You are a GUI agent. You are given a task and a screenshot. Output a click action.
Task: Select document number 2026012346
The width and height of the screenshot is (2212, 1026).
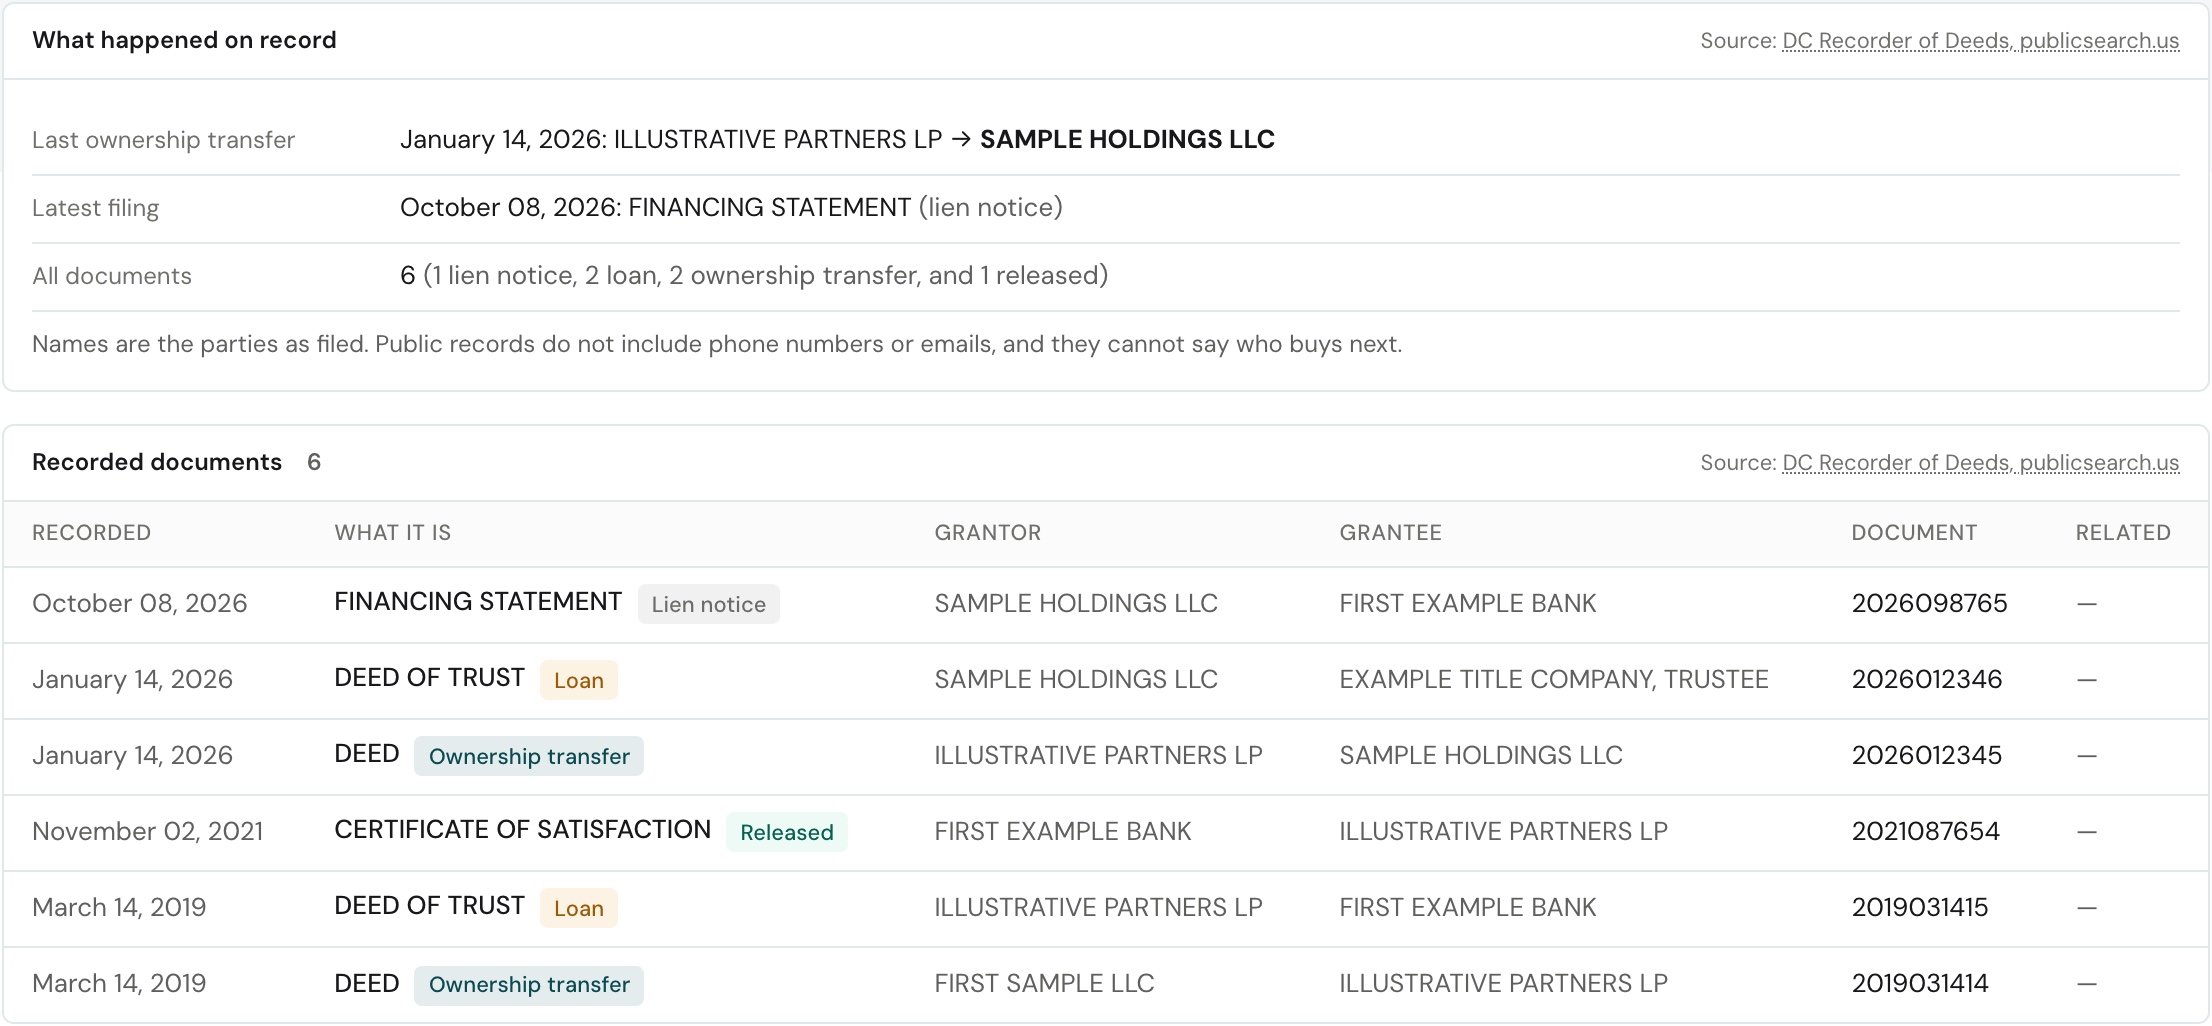1927,680
